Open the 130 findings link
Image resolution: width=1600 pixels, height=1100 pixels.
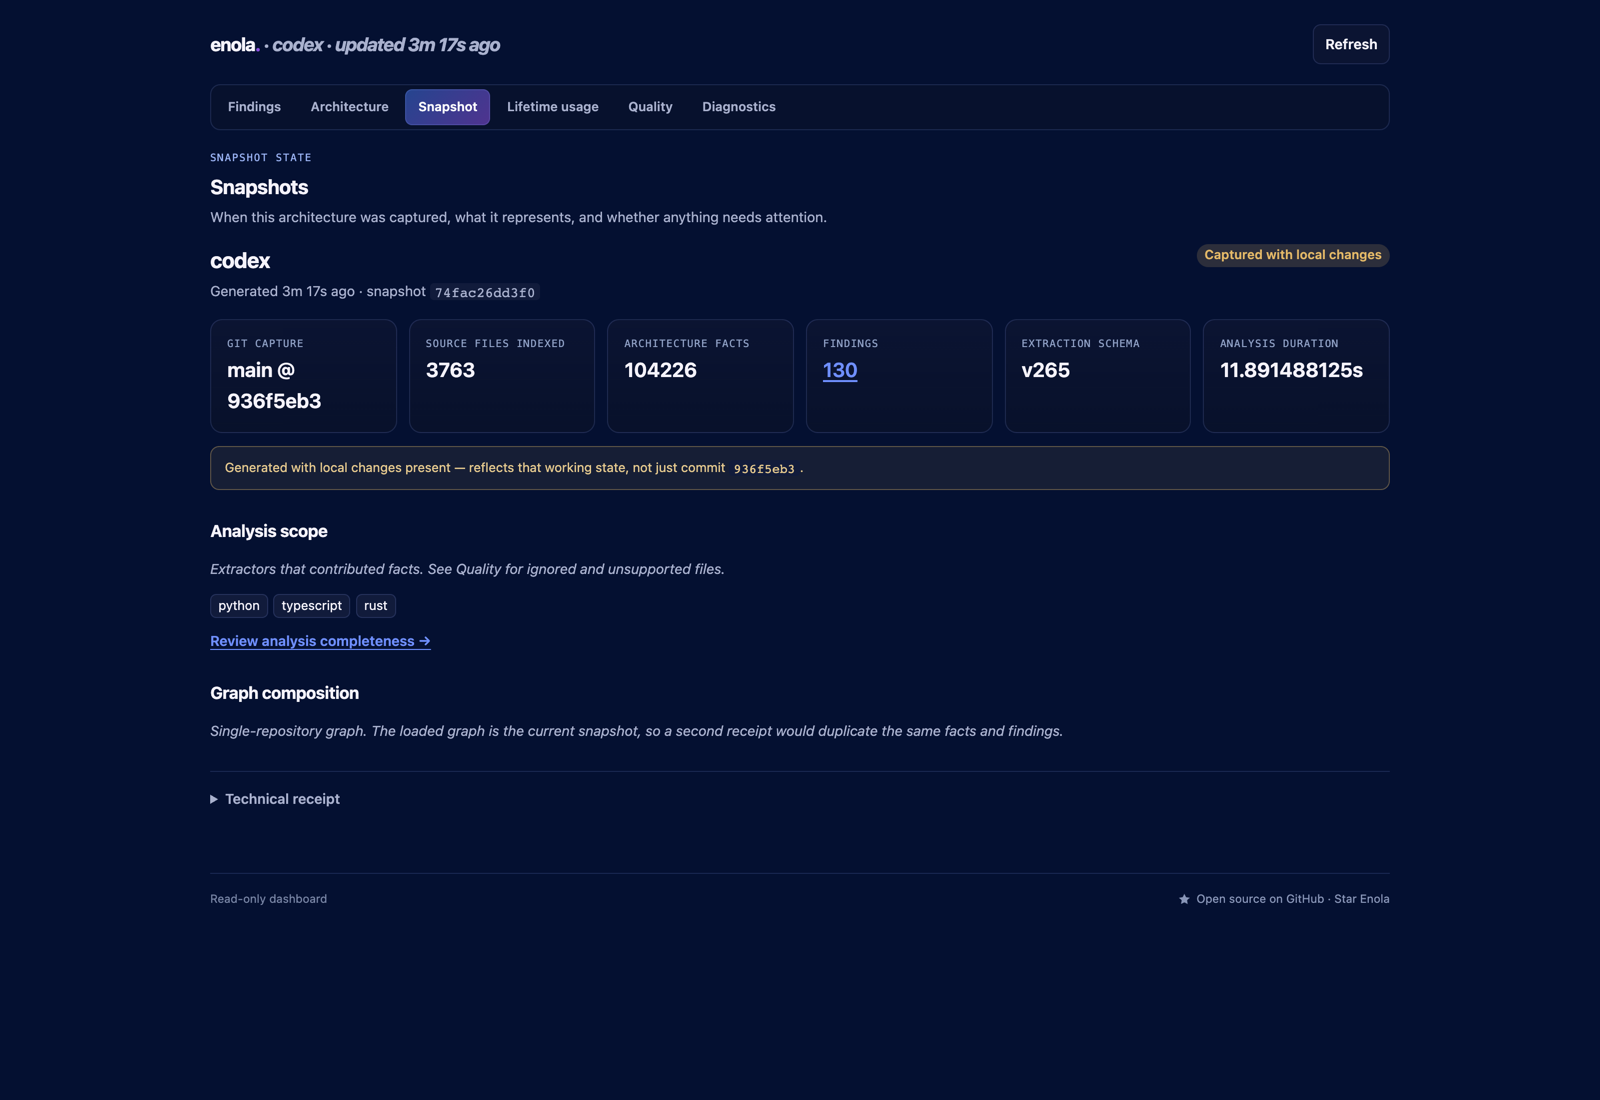[840, 370]
